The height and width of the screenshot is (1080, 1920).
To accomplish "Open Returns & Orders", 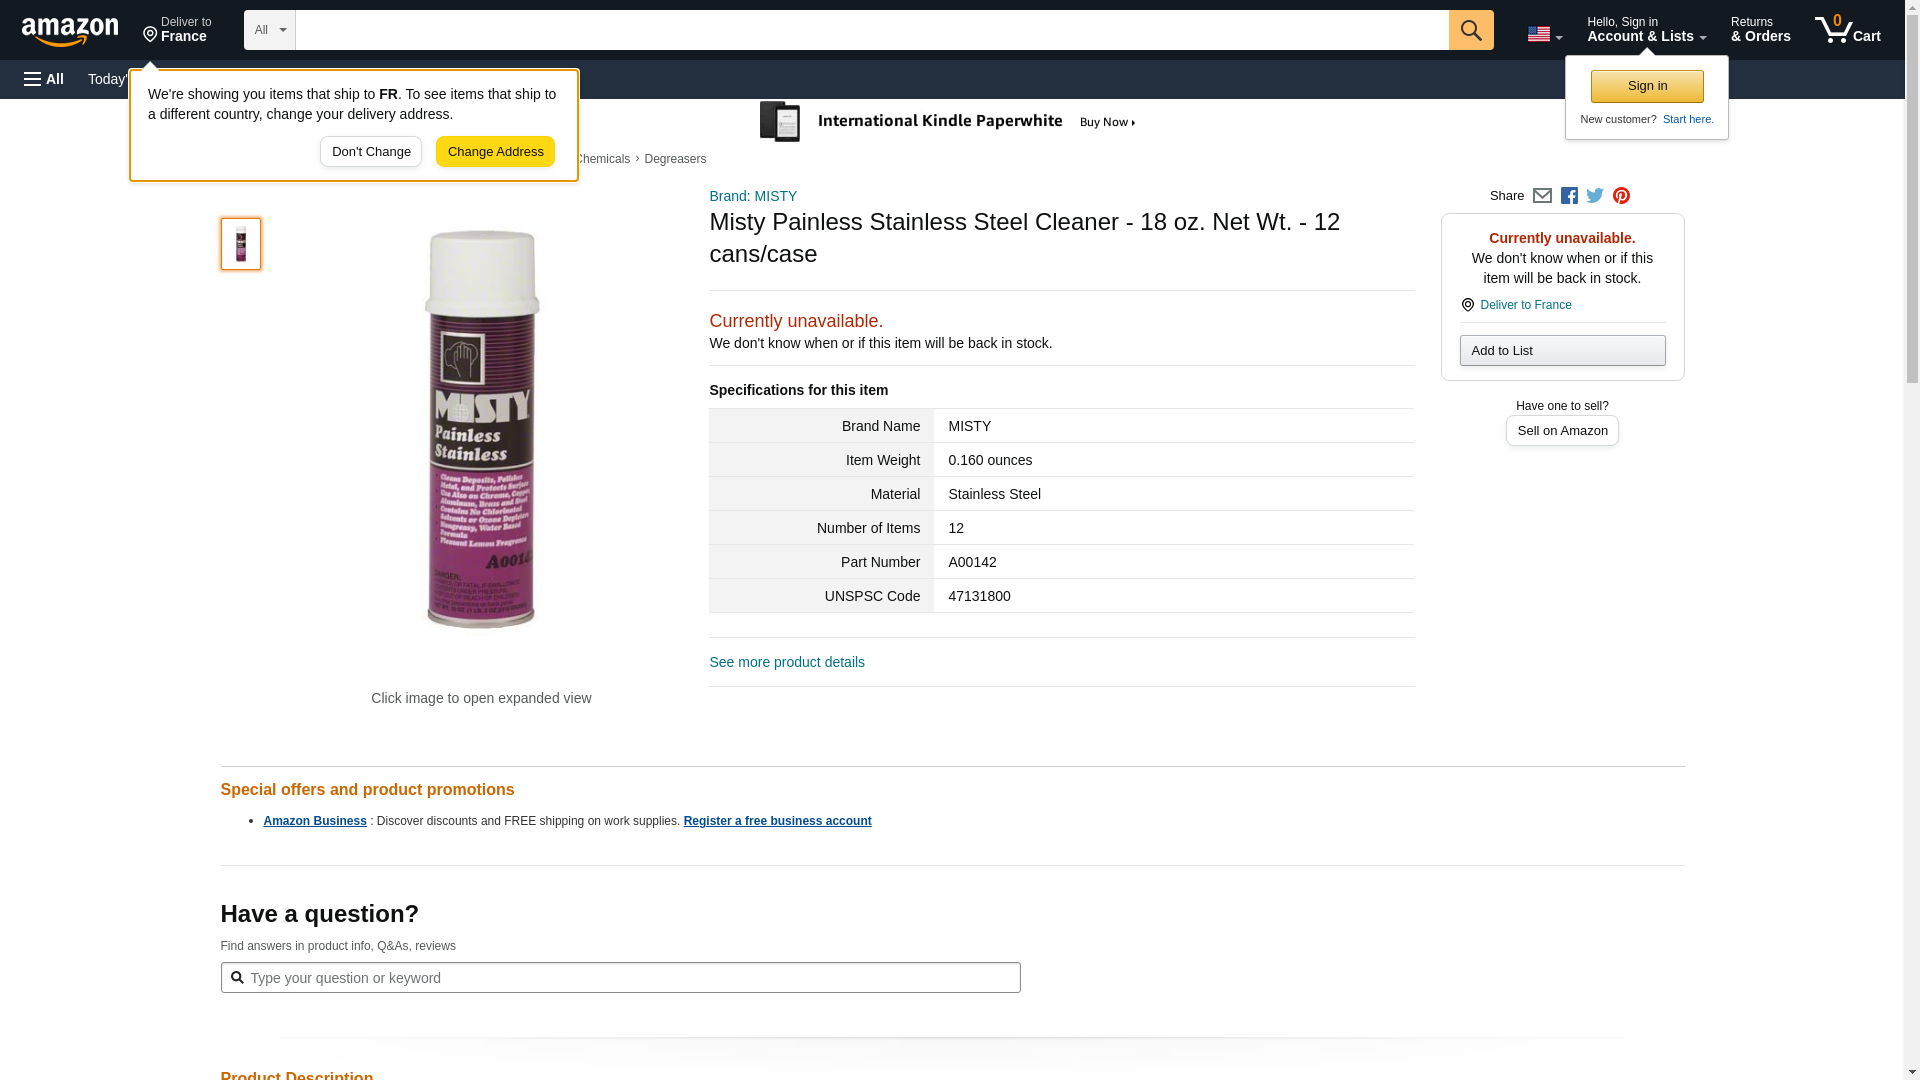I will click(1760, 30).
